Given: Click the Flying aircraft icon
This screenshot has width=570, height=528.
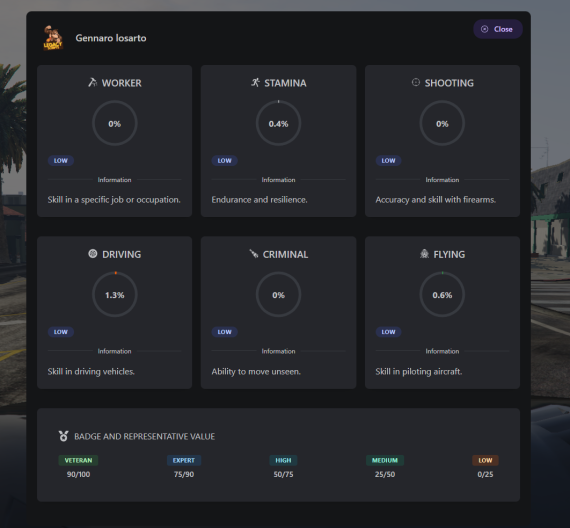Looking at the screenshot, I should pos(424,254).
